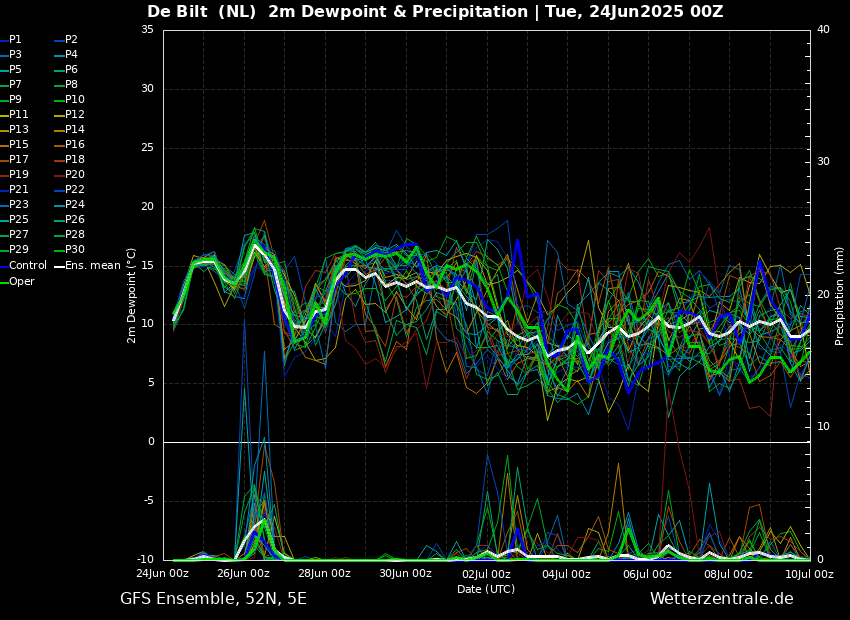Viewport: 850px width, 620px height.
Task: Click the 2m Dewpoint (°C) axis label
Action: [132, 295]
